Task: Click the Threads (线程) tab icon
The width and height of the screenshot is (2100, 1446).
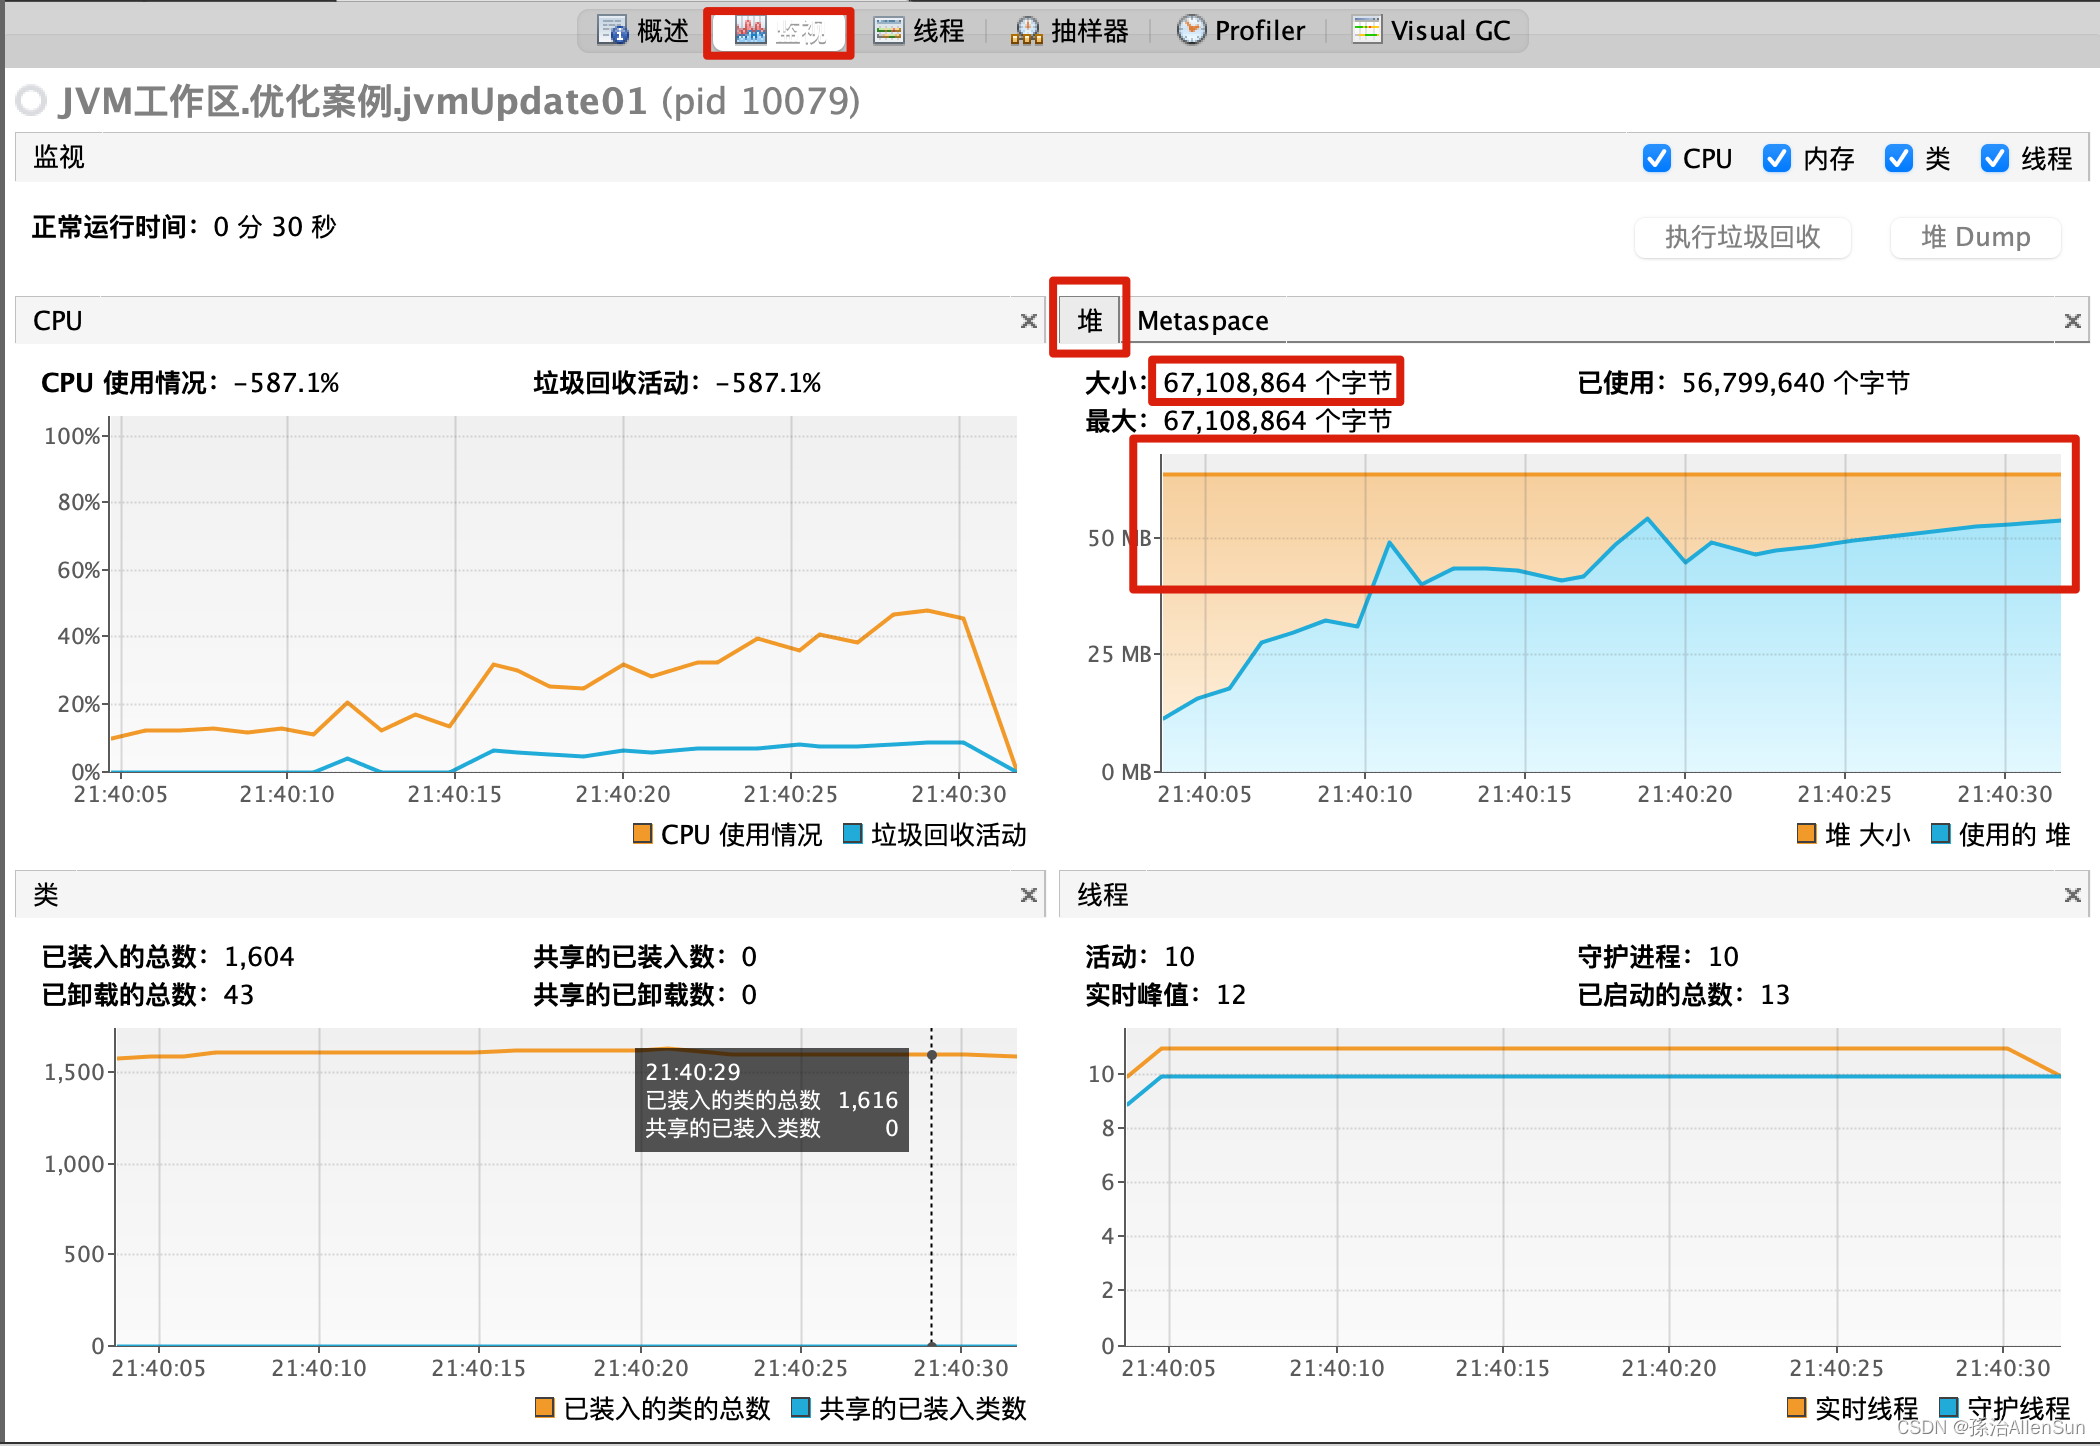Action: pos(888,31)
